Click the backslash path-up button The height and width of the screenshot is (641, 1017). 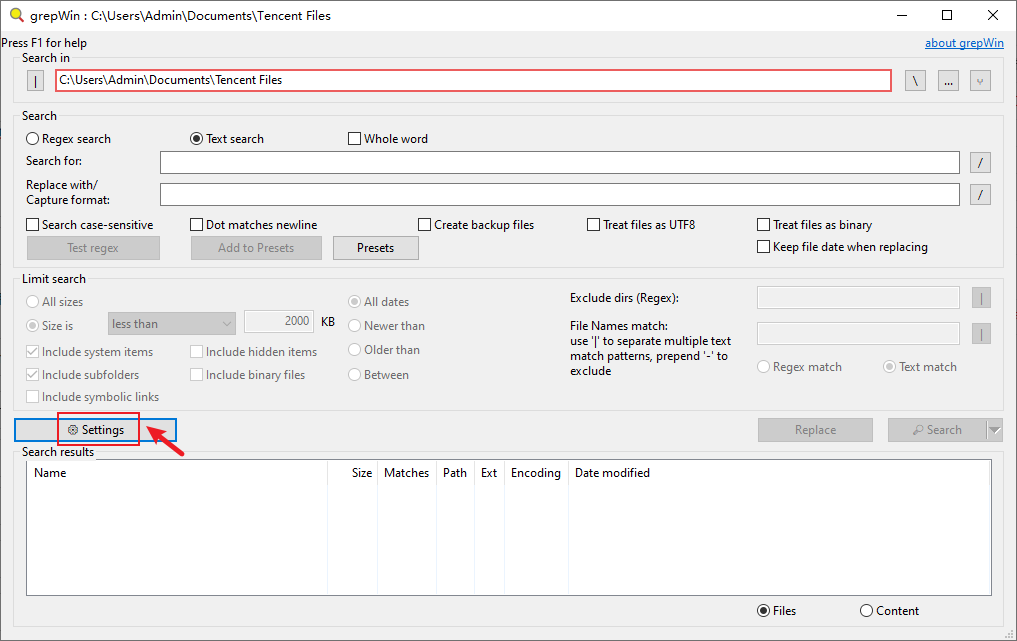click(915, 80)
